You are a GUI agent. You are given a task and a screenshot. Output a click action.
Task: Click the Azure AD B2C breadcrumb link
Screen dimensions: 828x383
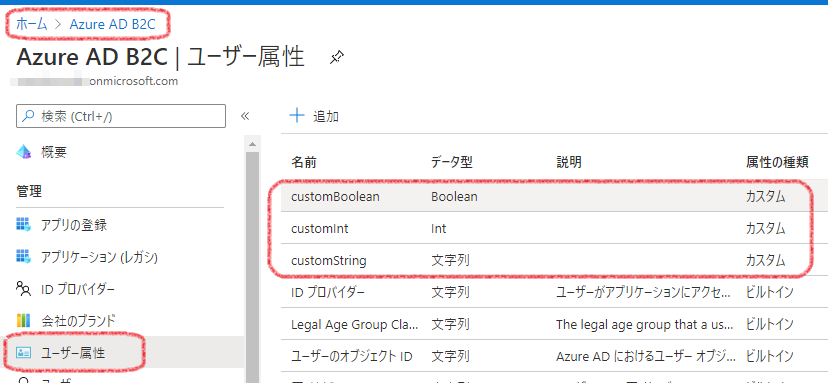(x=112, y=24)
